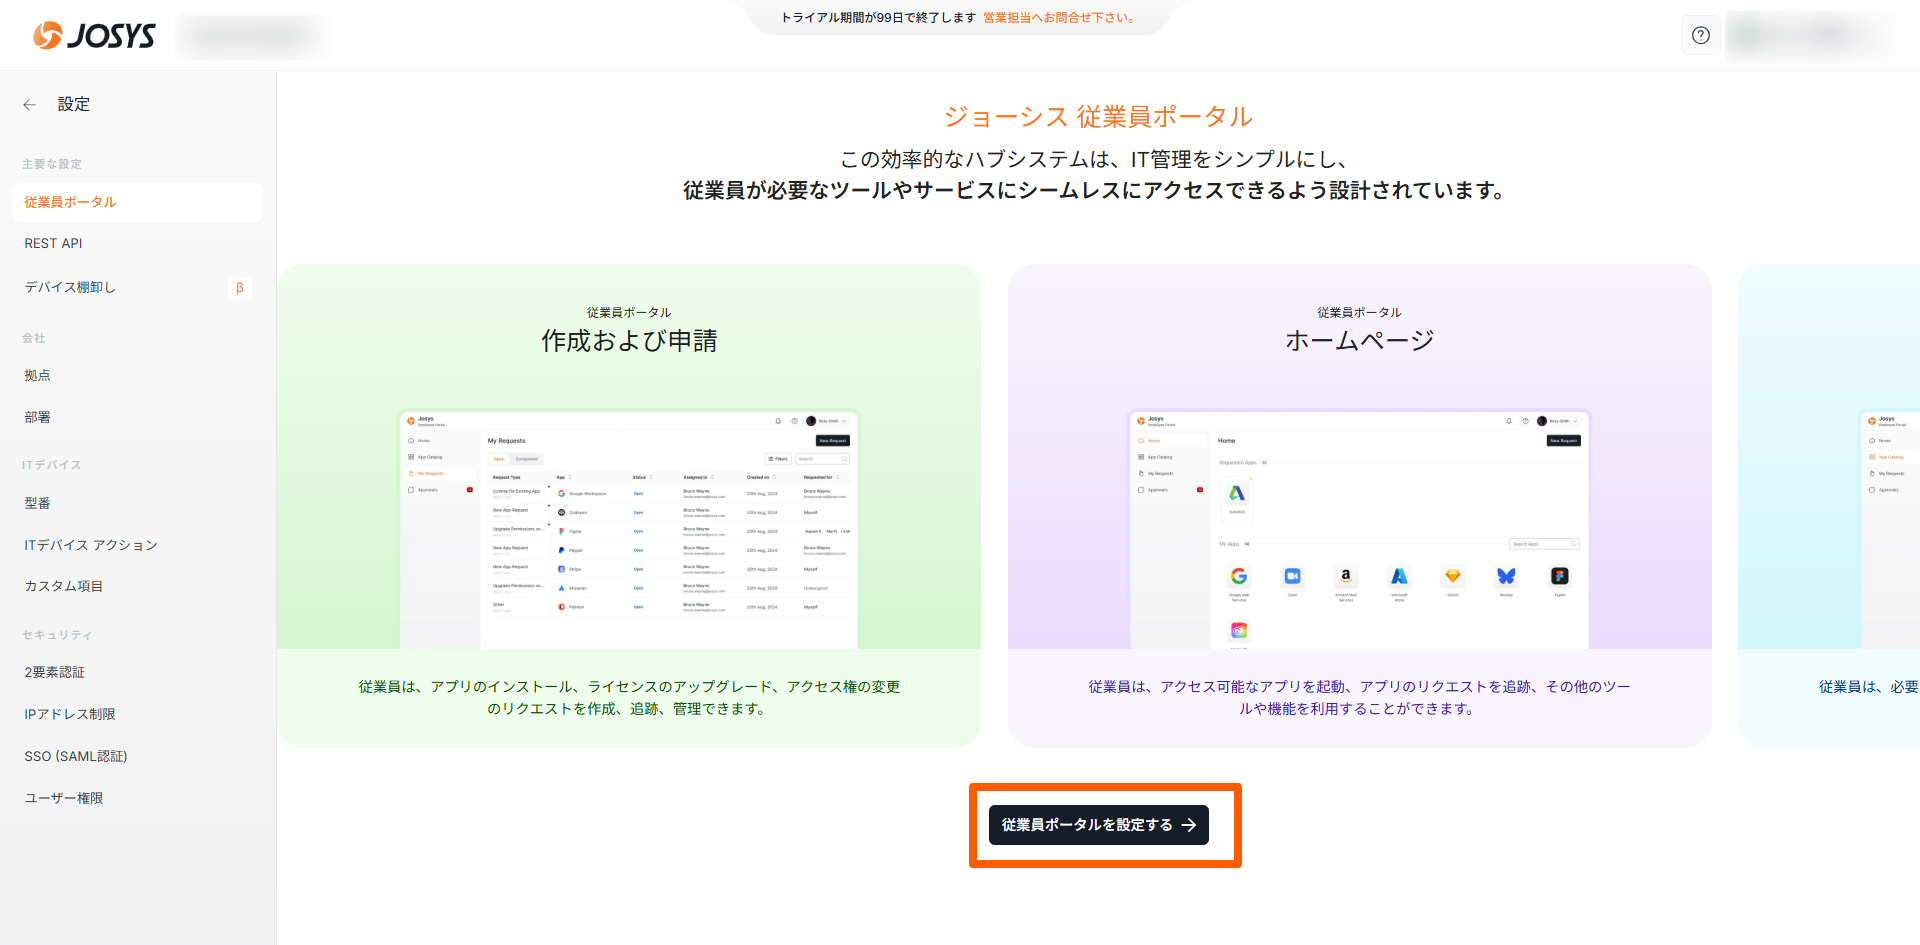Open REST API settings
Image resolution: width=1920 pixels, height=945 pixels.
tap(54, 244)
